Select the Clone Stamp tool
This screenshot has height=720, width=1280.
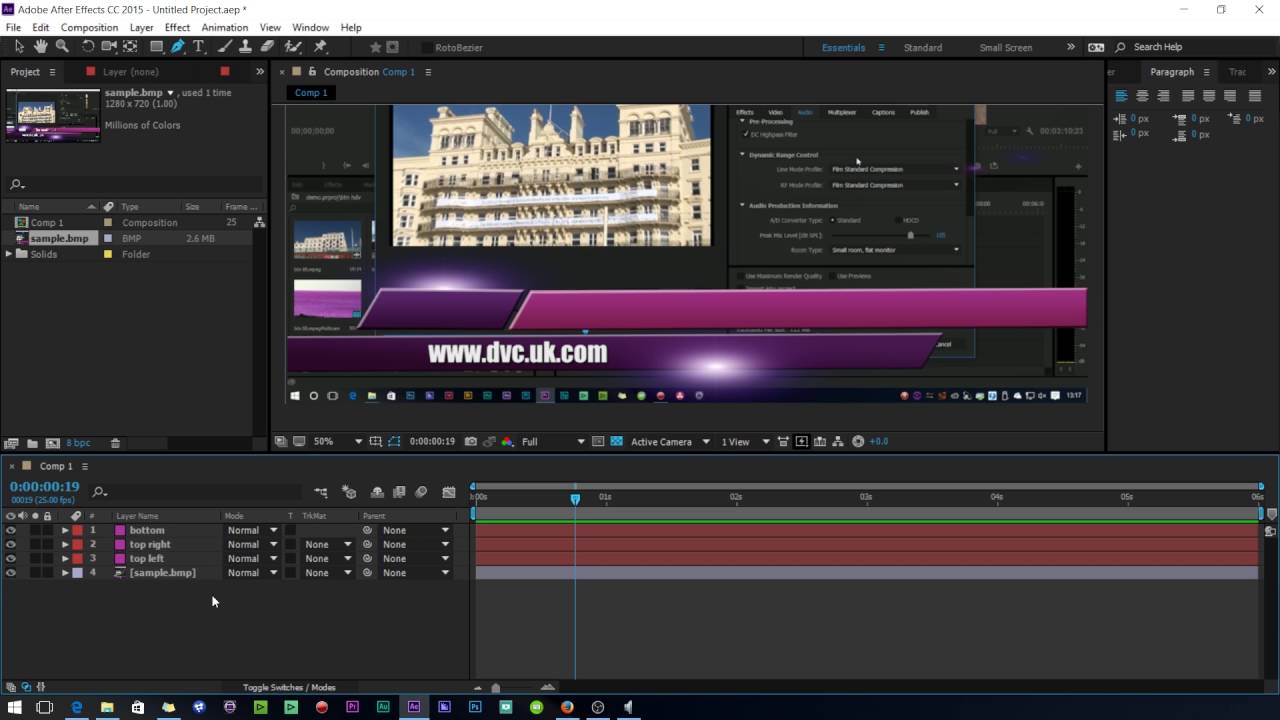click(245, 47)
